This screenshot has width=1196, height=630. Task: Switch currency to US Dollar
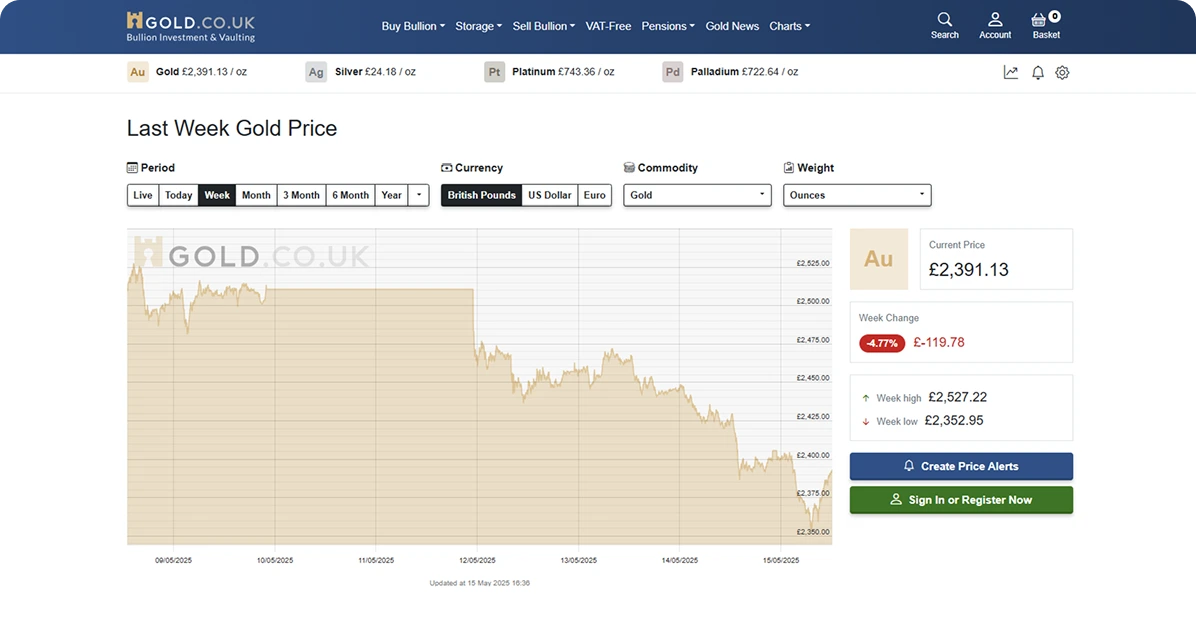click(x=549, y=195)
